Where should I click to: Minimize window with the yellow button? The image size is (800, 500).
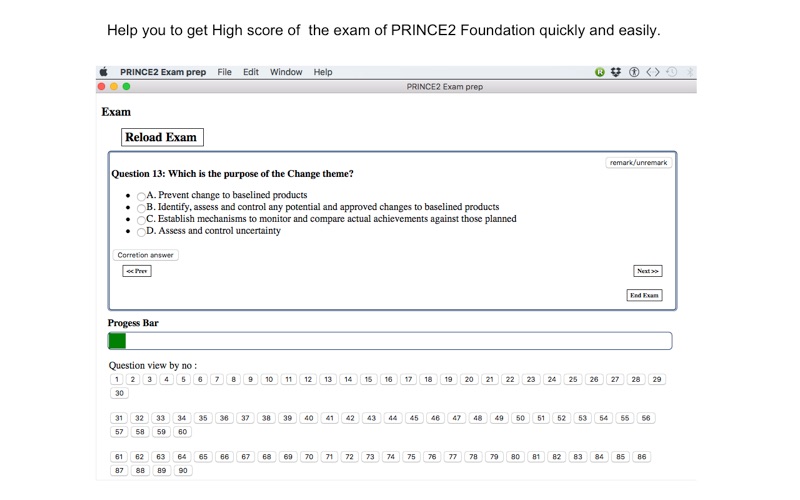[x=114, y=86]
